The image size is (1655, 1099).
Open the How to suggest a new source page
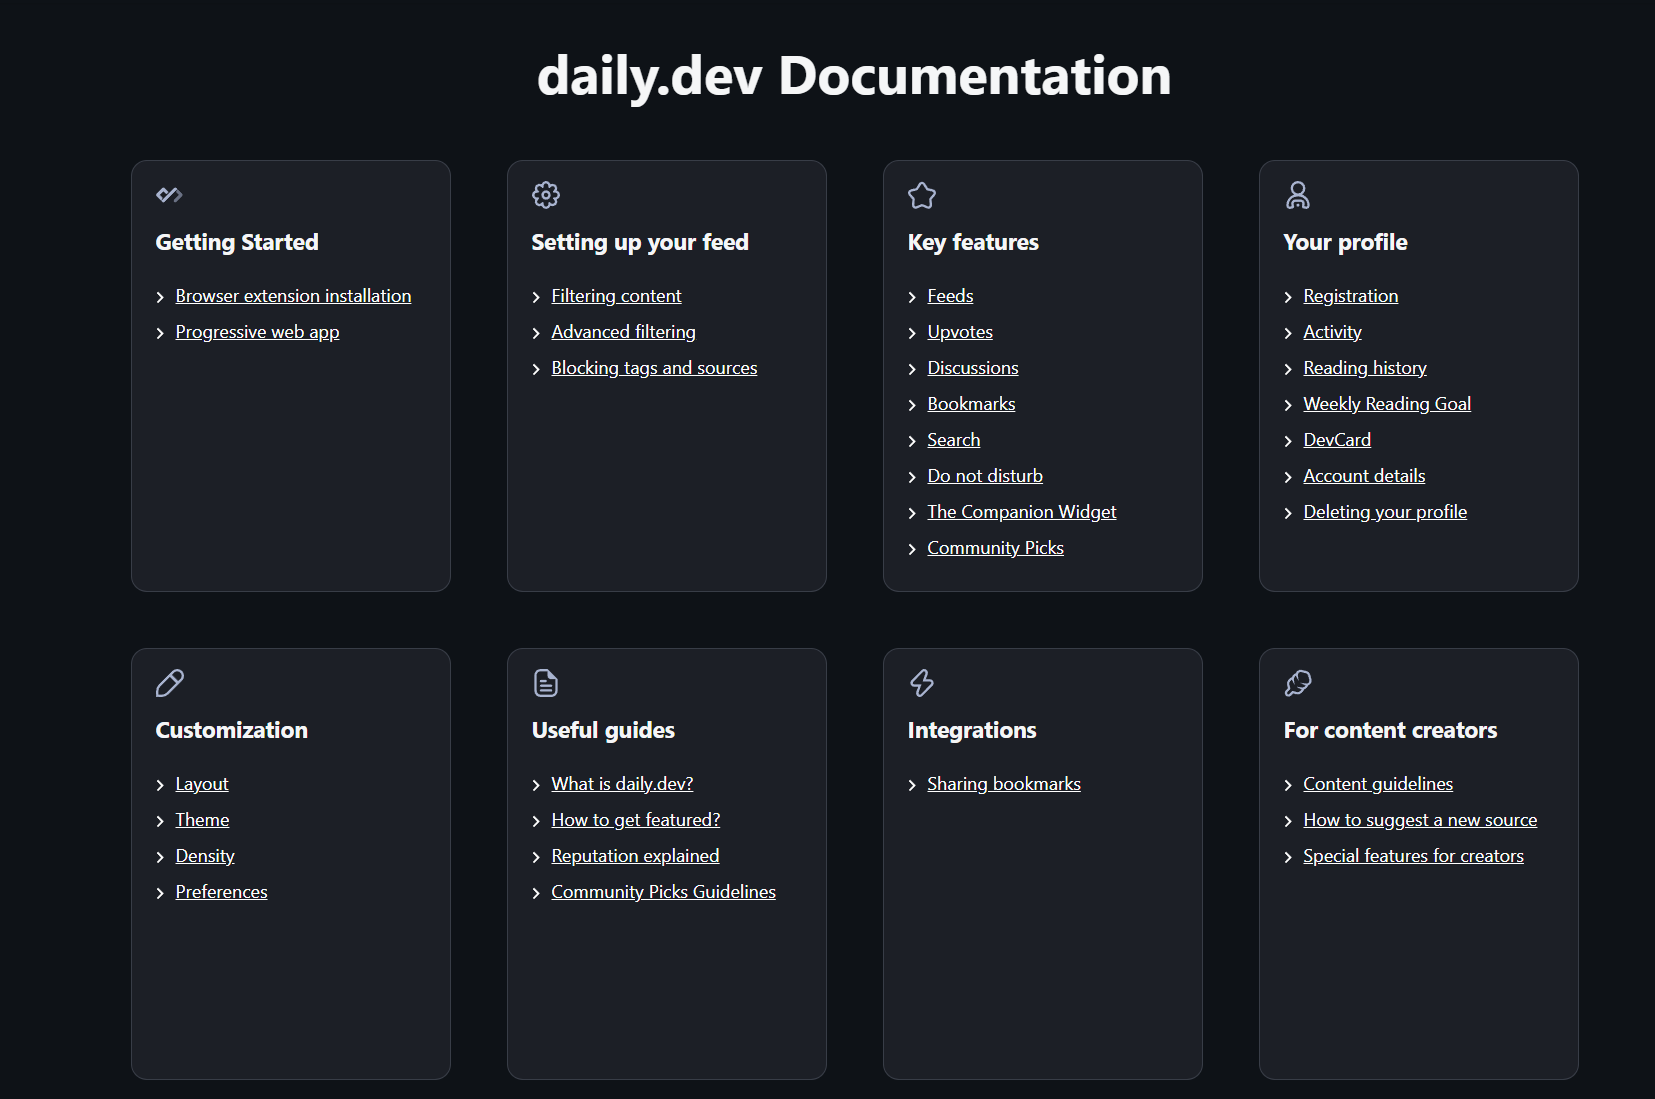(1419, 819)
